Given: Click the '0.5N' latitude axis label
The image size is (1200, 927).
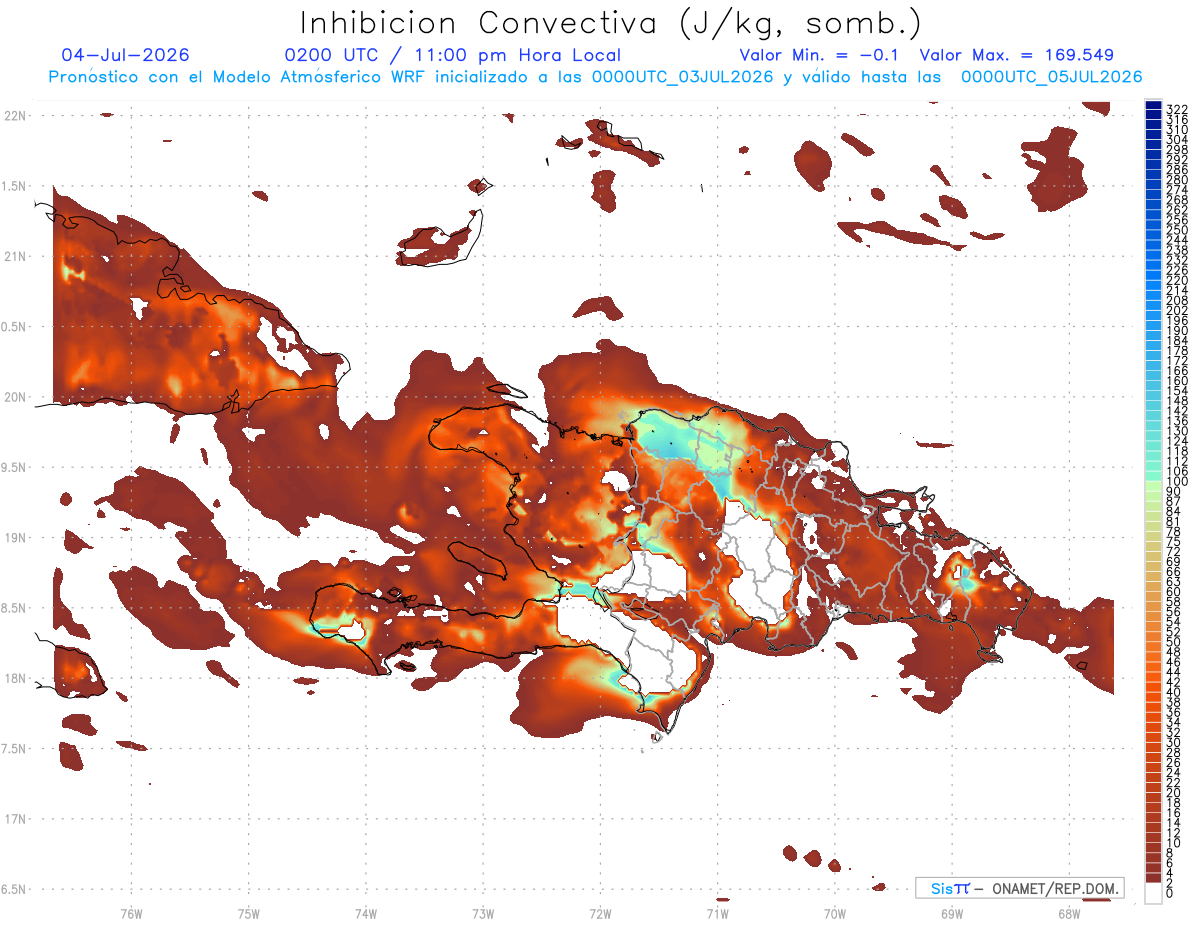Looking at the screenshot, I should coord(15,327).
